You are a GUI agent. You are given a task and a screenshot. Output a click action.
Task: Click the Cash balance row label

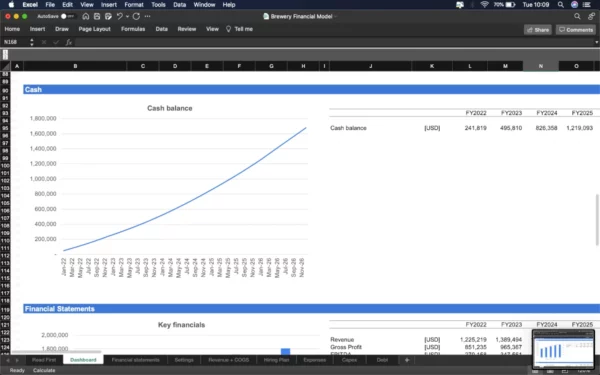click(x=348, y=128)
